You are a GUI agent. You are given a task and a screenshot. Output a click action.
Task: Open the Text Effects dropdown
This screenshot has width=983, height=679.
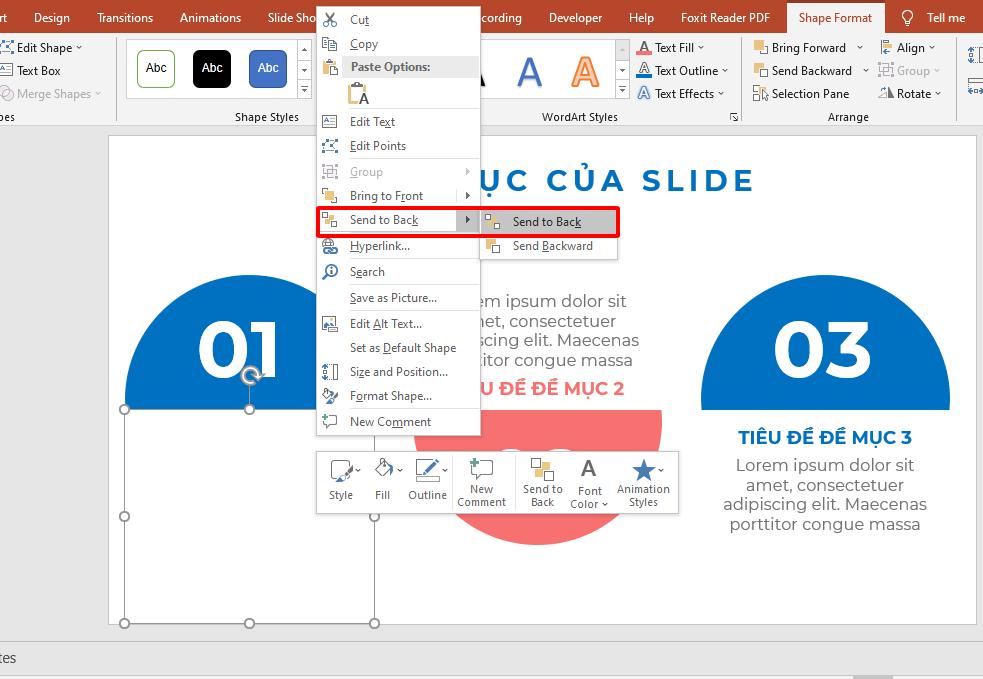coord(682,93)
